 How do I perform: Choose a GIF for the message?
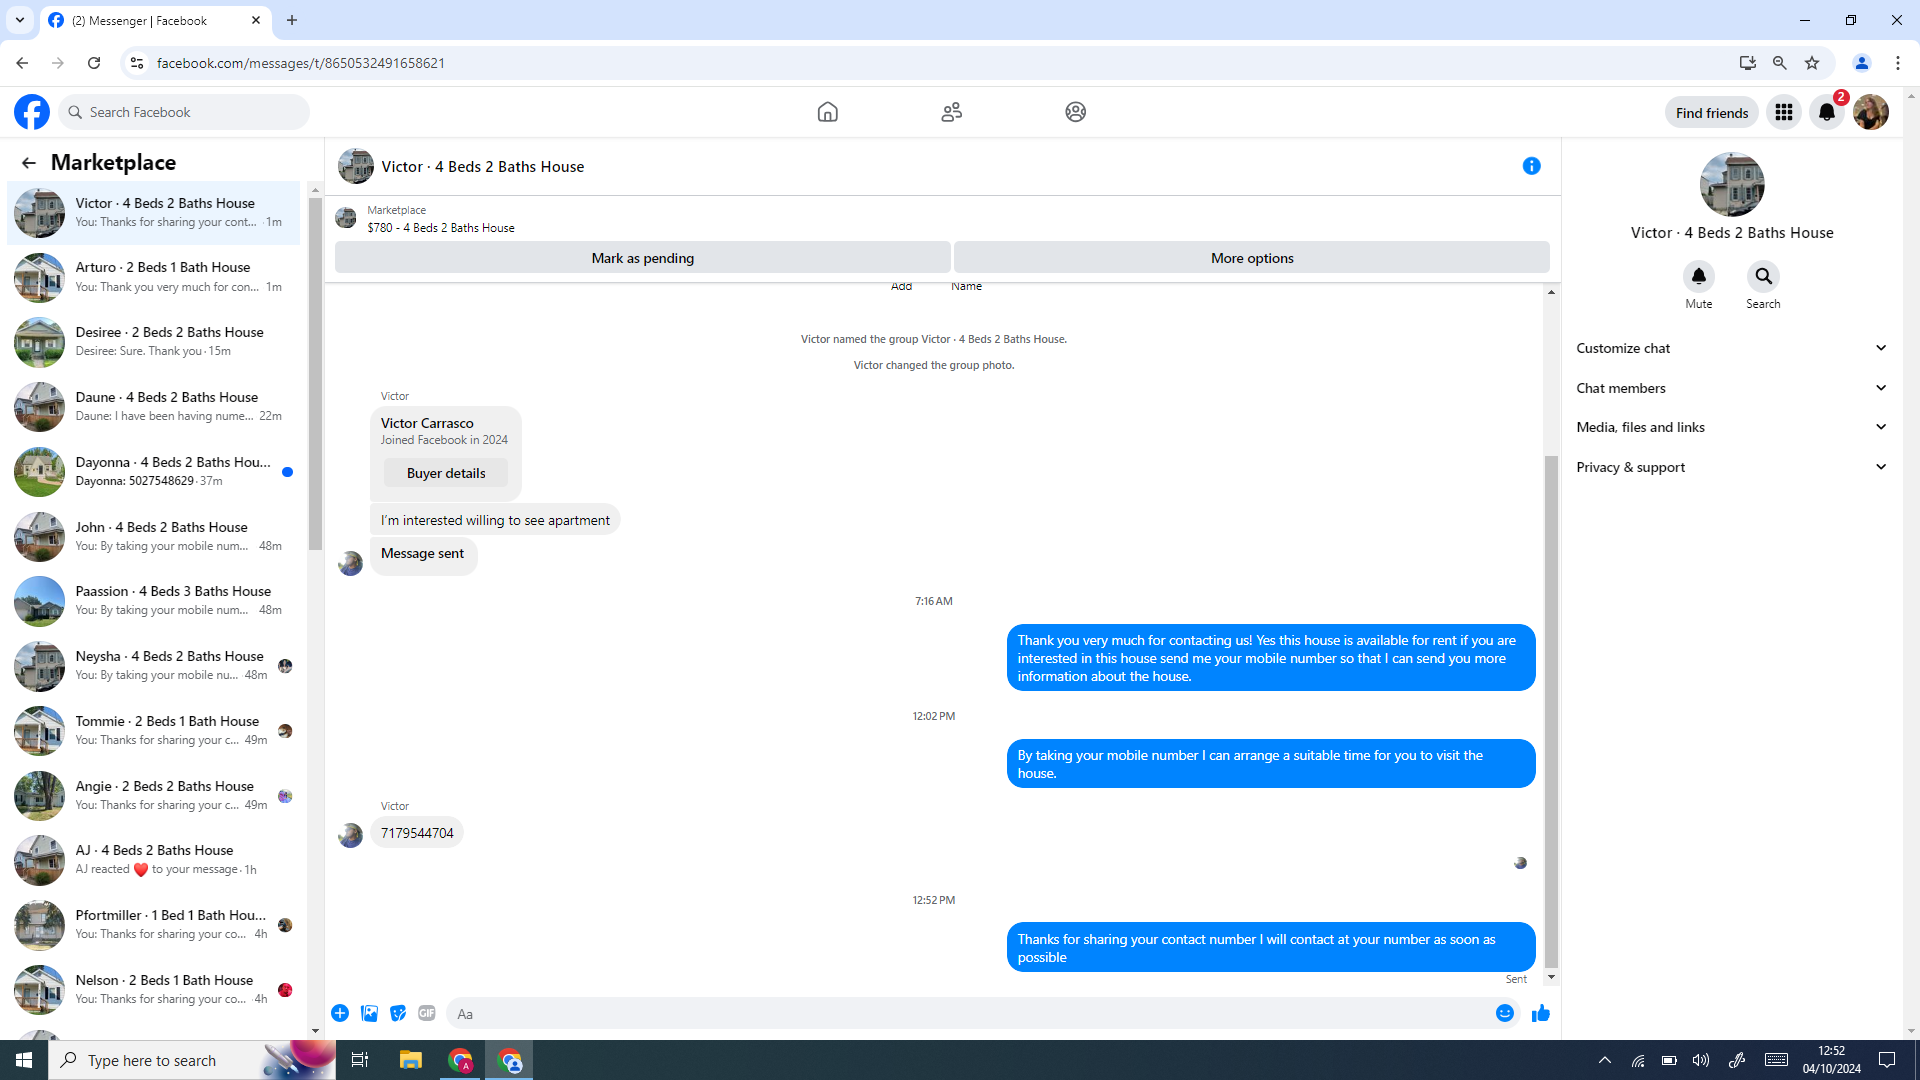click(x=427, y=1013)
